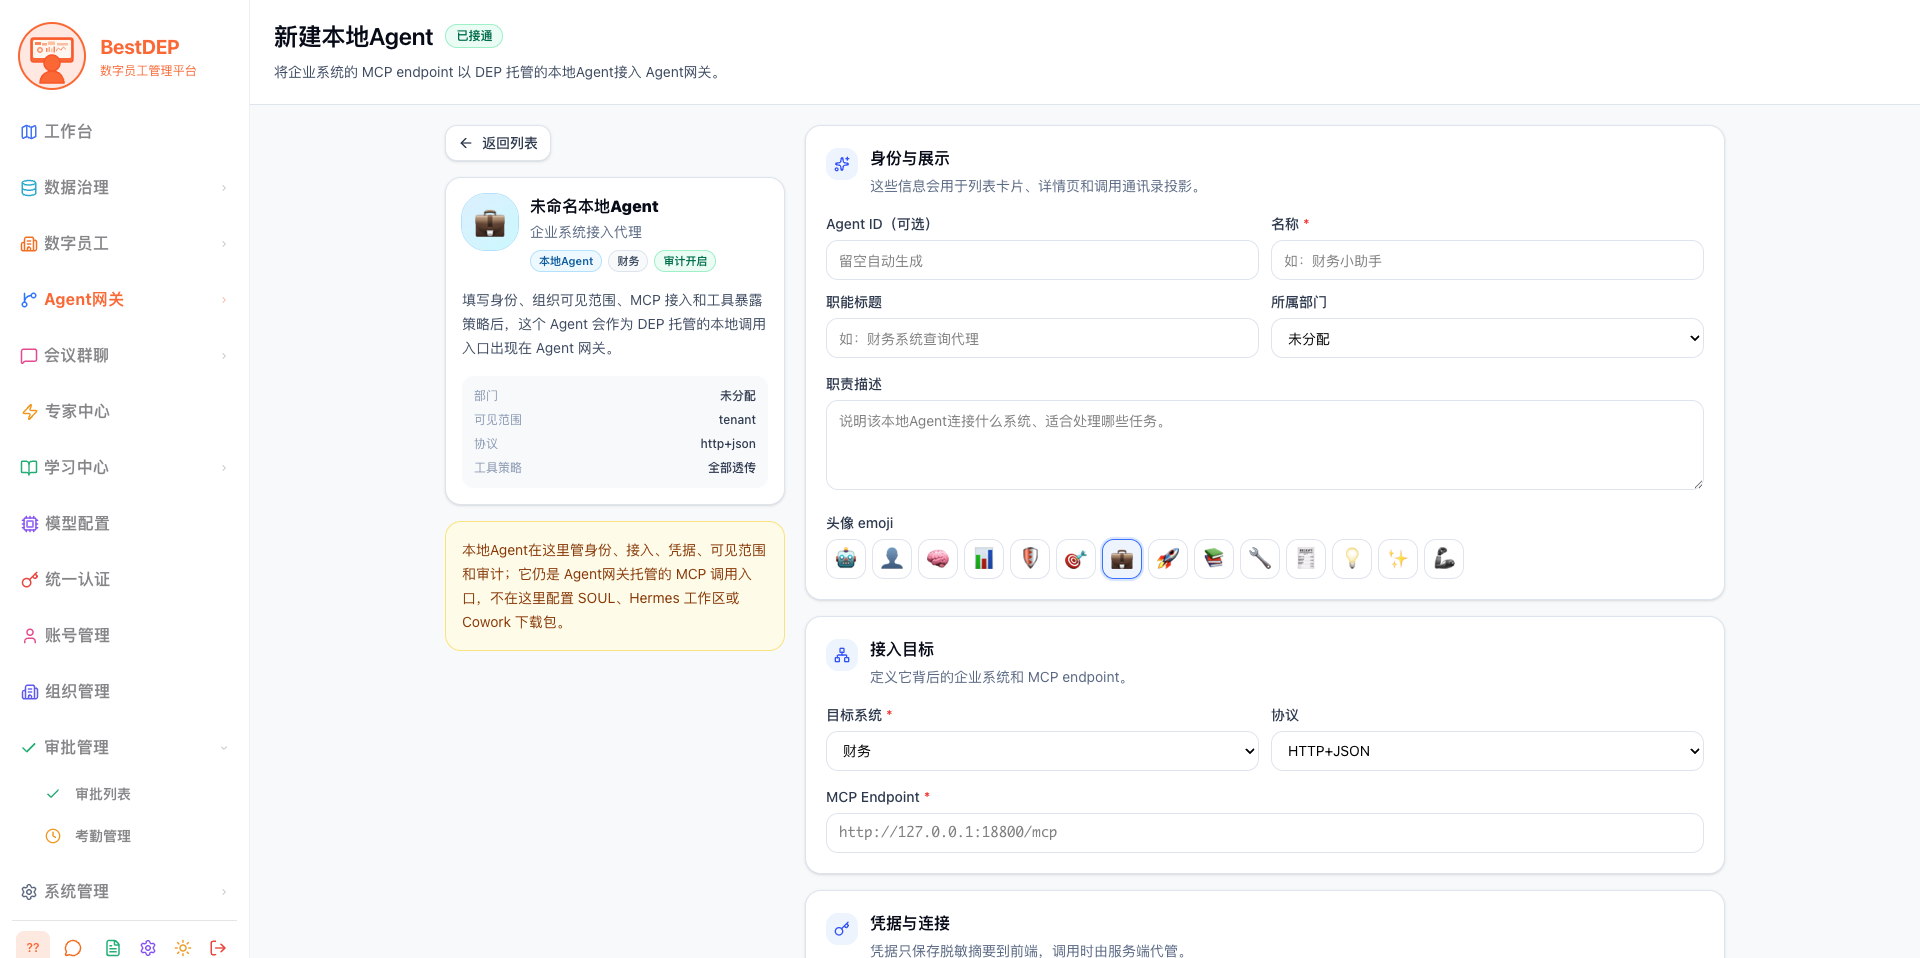Image resolution: width=1920 pixels, height=958 pixels.
Task: Expand the 数据治理 menu
Action: [124, 187]
